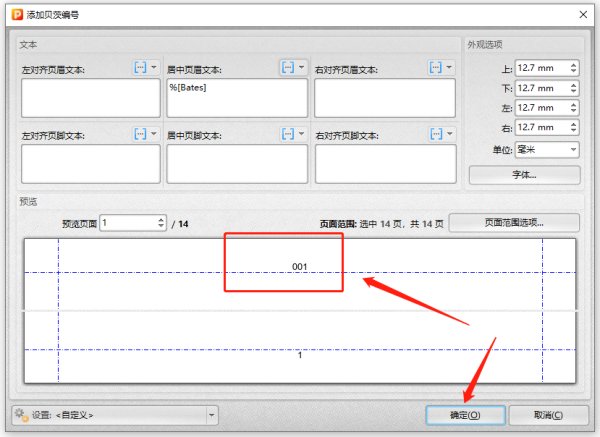
Task: Click macro insert icon for left header text
Action: coord(140,68)
